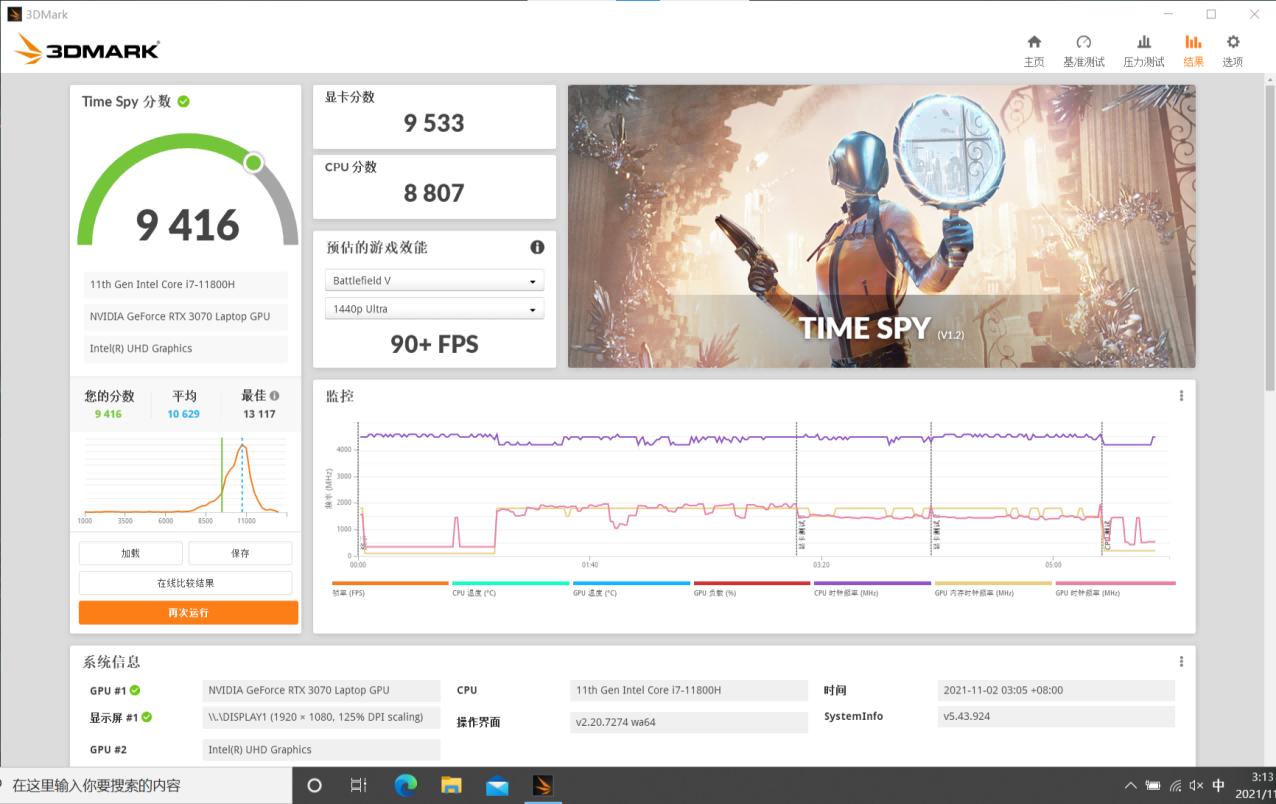Open the Battlefield V game dropdown
Viewport: 1276px width, 804px height.
[x=434, y=280]
